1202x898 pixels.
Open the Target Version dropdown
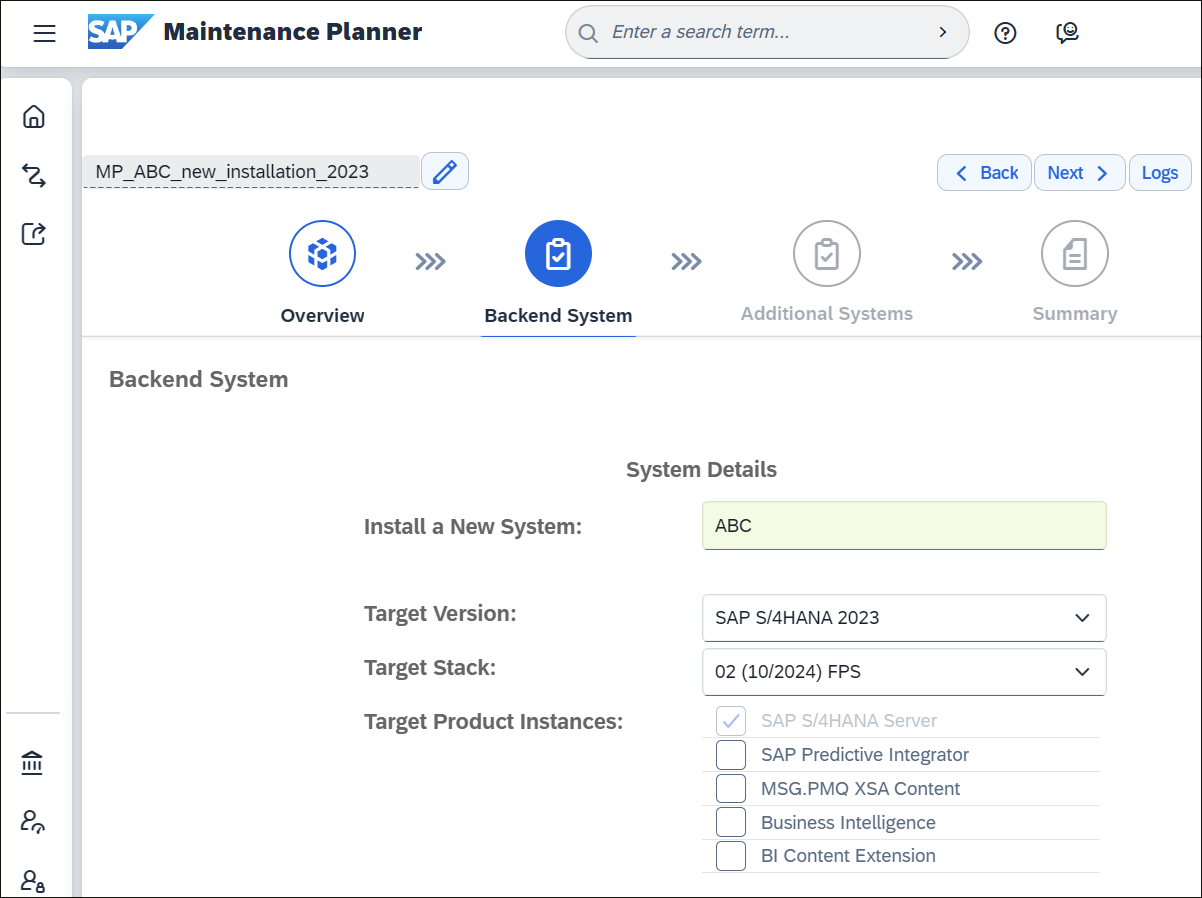coord(904,618)
